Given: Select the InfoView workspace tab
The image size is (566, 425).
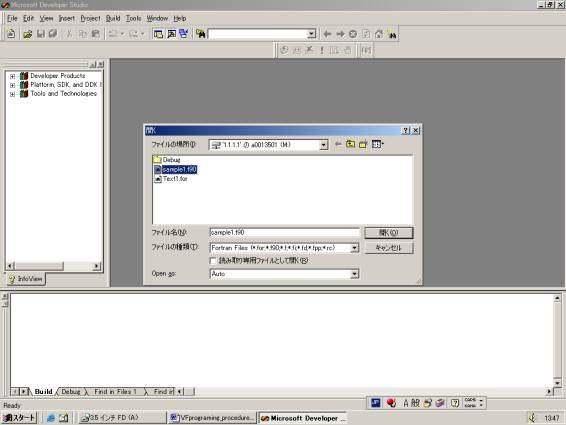Looking at the screenshot, I should tap(26, 279).
